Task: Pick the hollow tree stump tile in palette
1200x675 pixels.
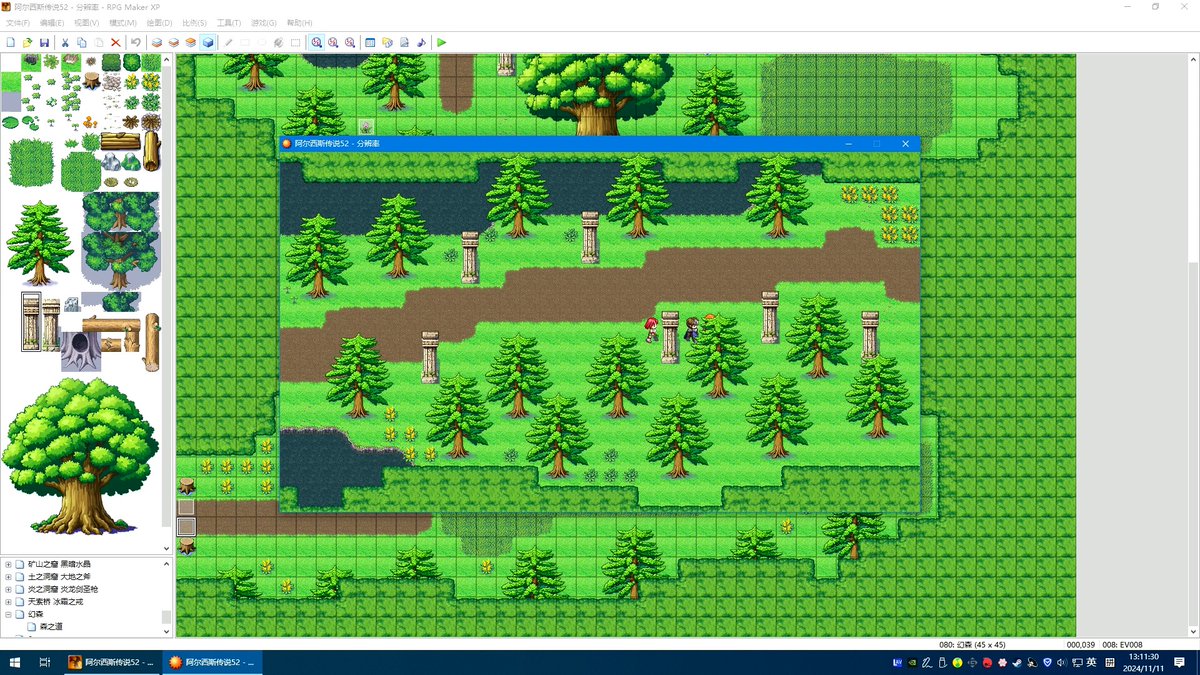Action: coord(80,351)
